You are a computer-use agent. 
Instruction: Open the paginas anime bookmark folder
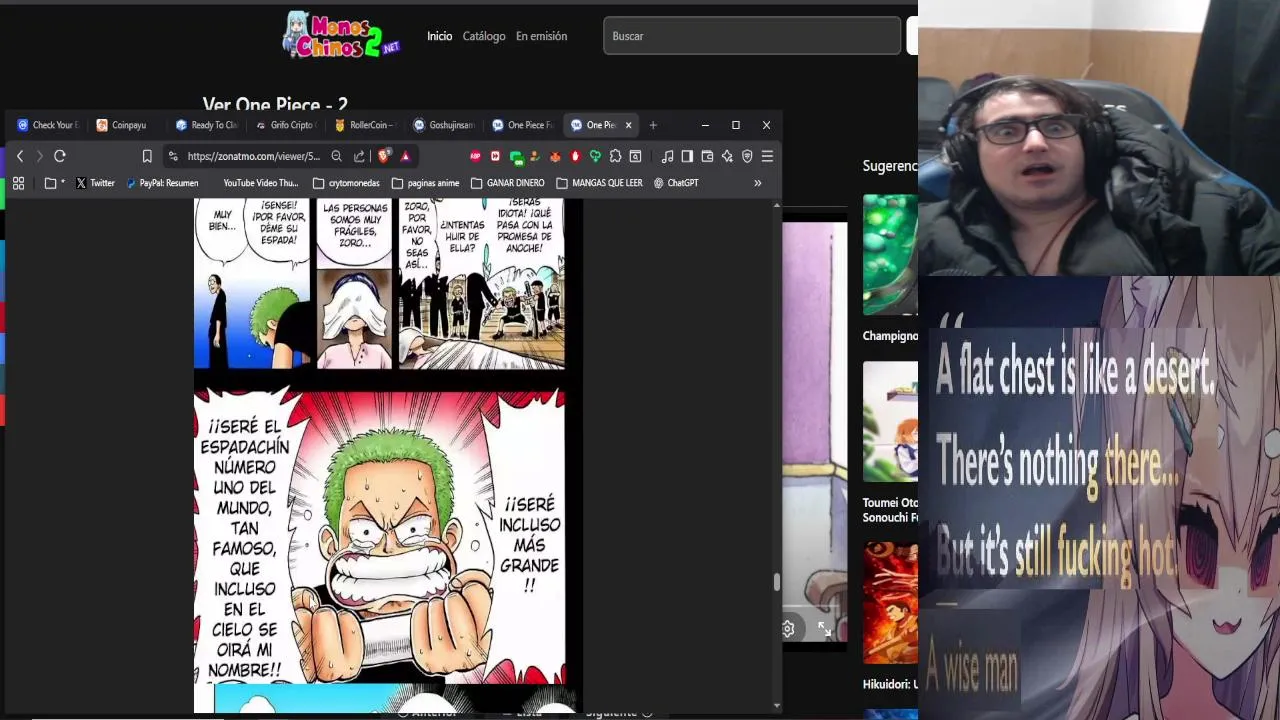425,183
